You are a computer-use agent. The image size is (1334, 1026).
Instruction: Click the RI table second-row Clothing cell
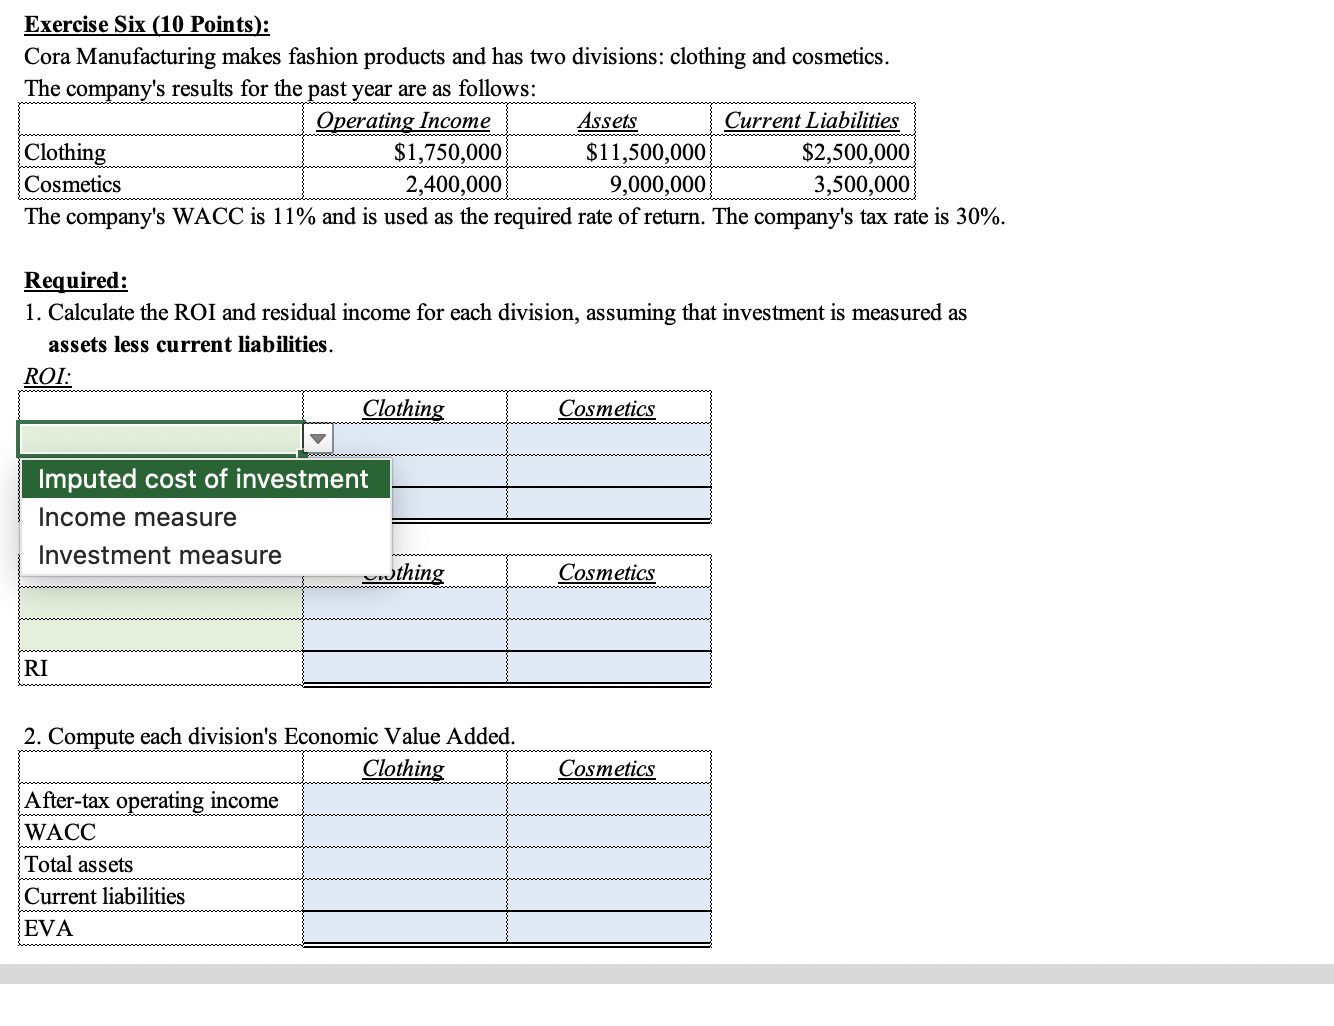pos(405,635)
